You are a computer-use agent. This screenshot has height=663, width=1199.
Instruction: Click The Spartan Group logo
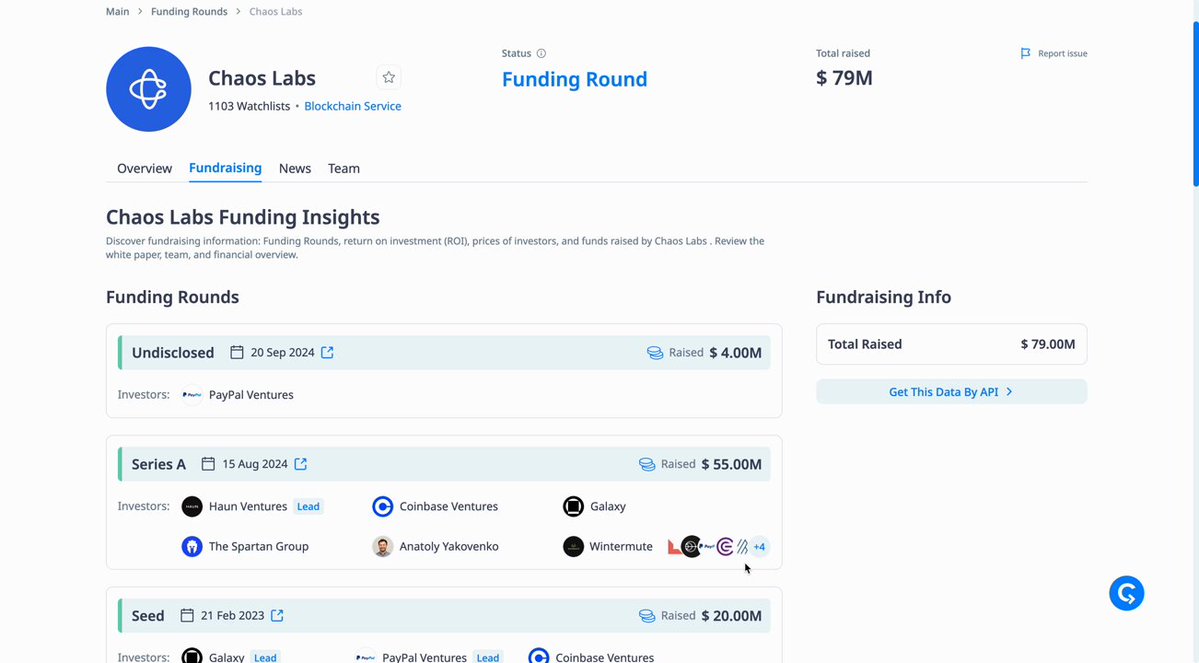point(192,546)
